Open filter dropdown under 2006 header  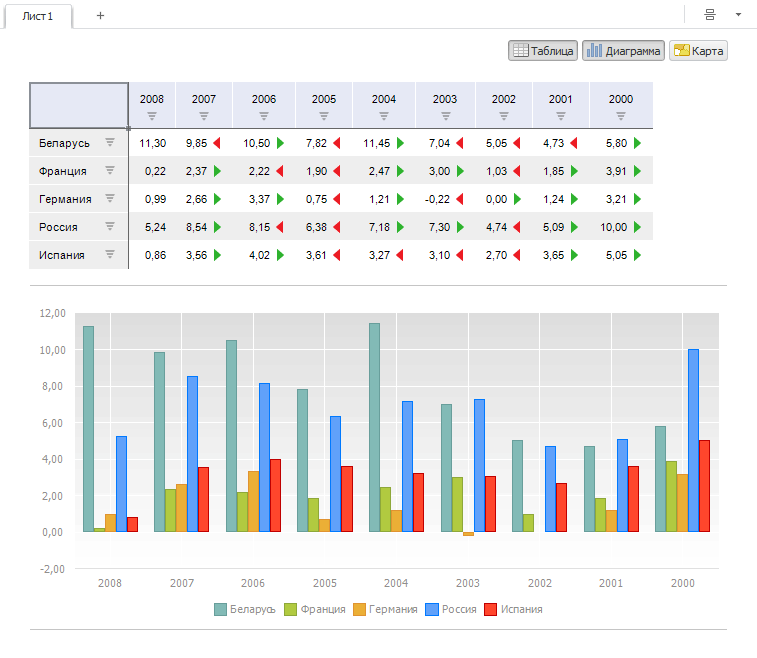(264, 115)
